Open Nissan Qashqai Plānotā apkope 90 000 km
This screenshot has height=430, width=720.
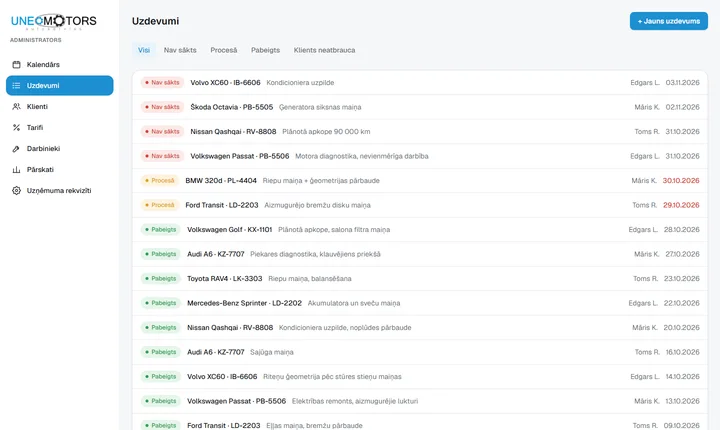coord(420,131)
